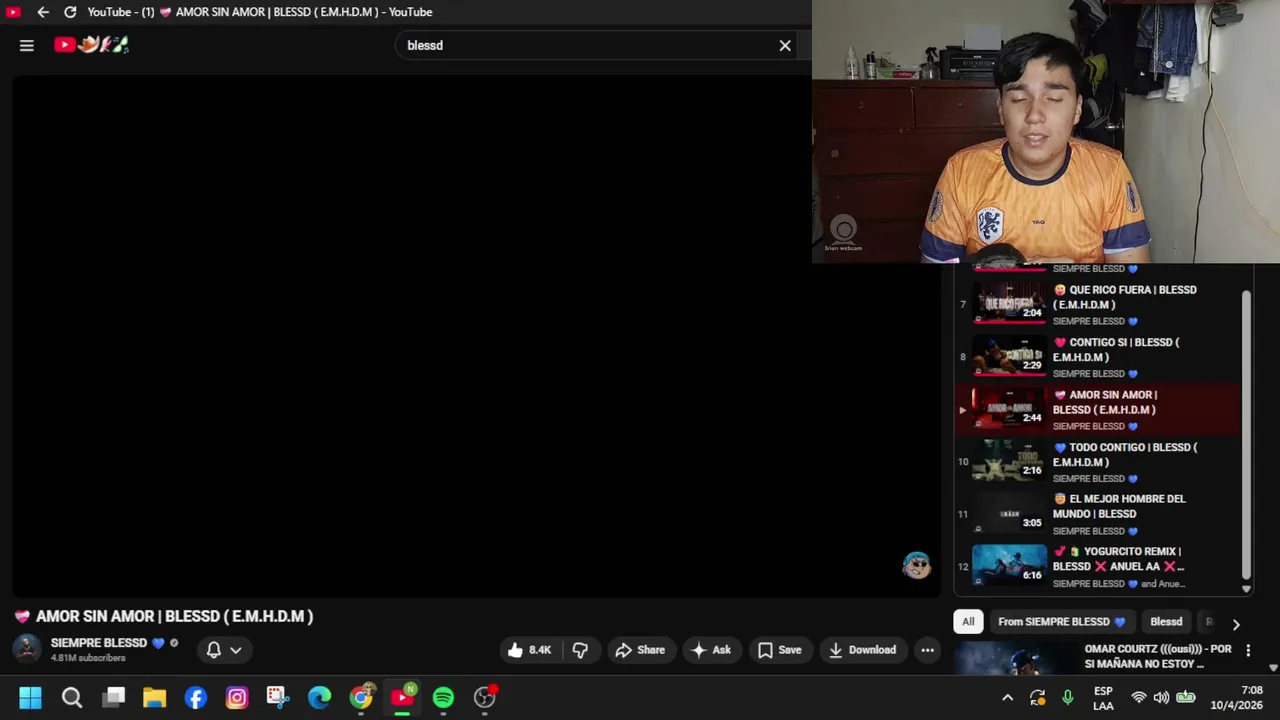Click the playlist scrollbar
The height and width of the screenshot is (720, 1280).
tap(1246, 435)
